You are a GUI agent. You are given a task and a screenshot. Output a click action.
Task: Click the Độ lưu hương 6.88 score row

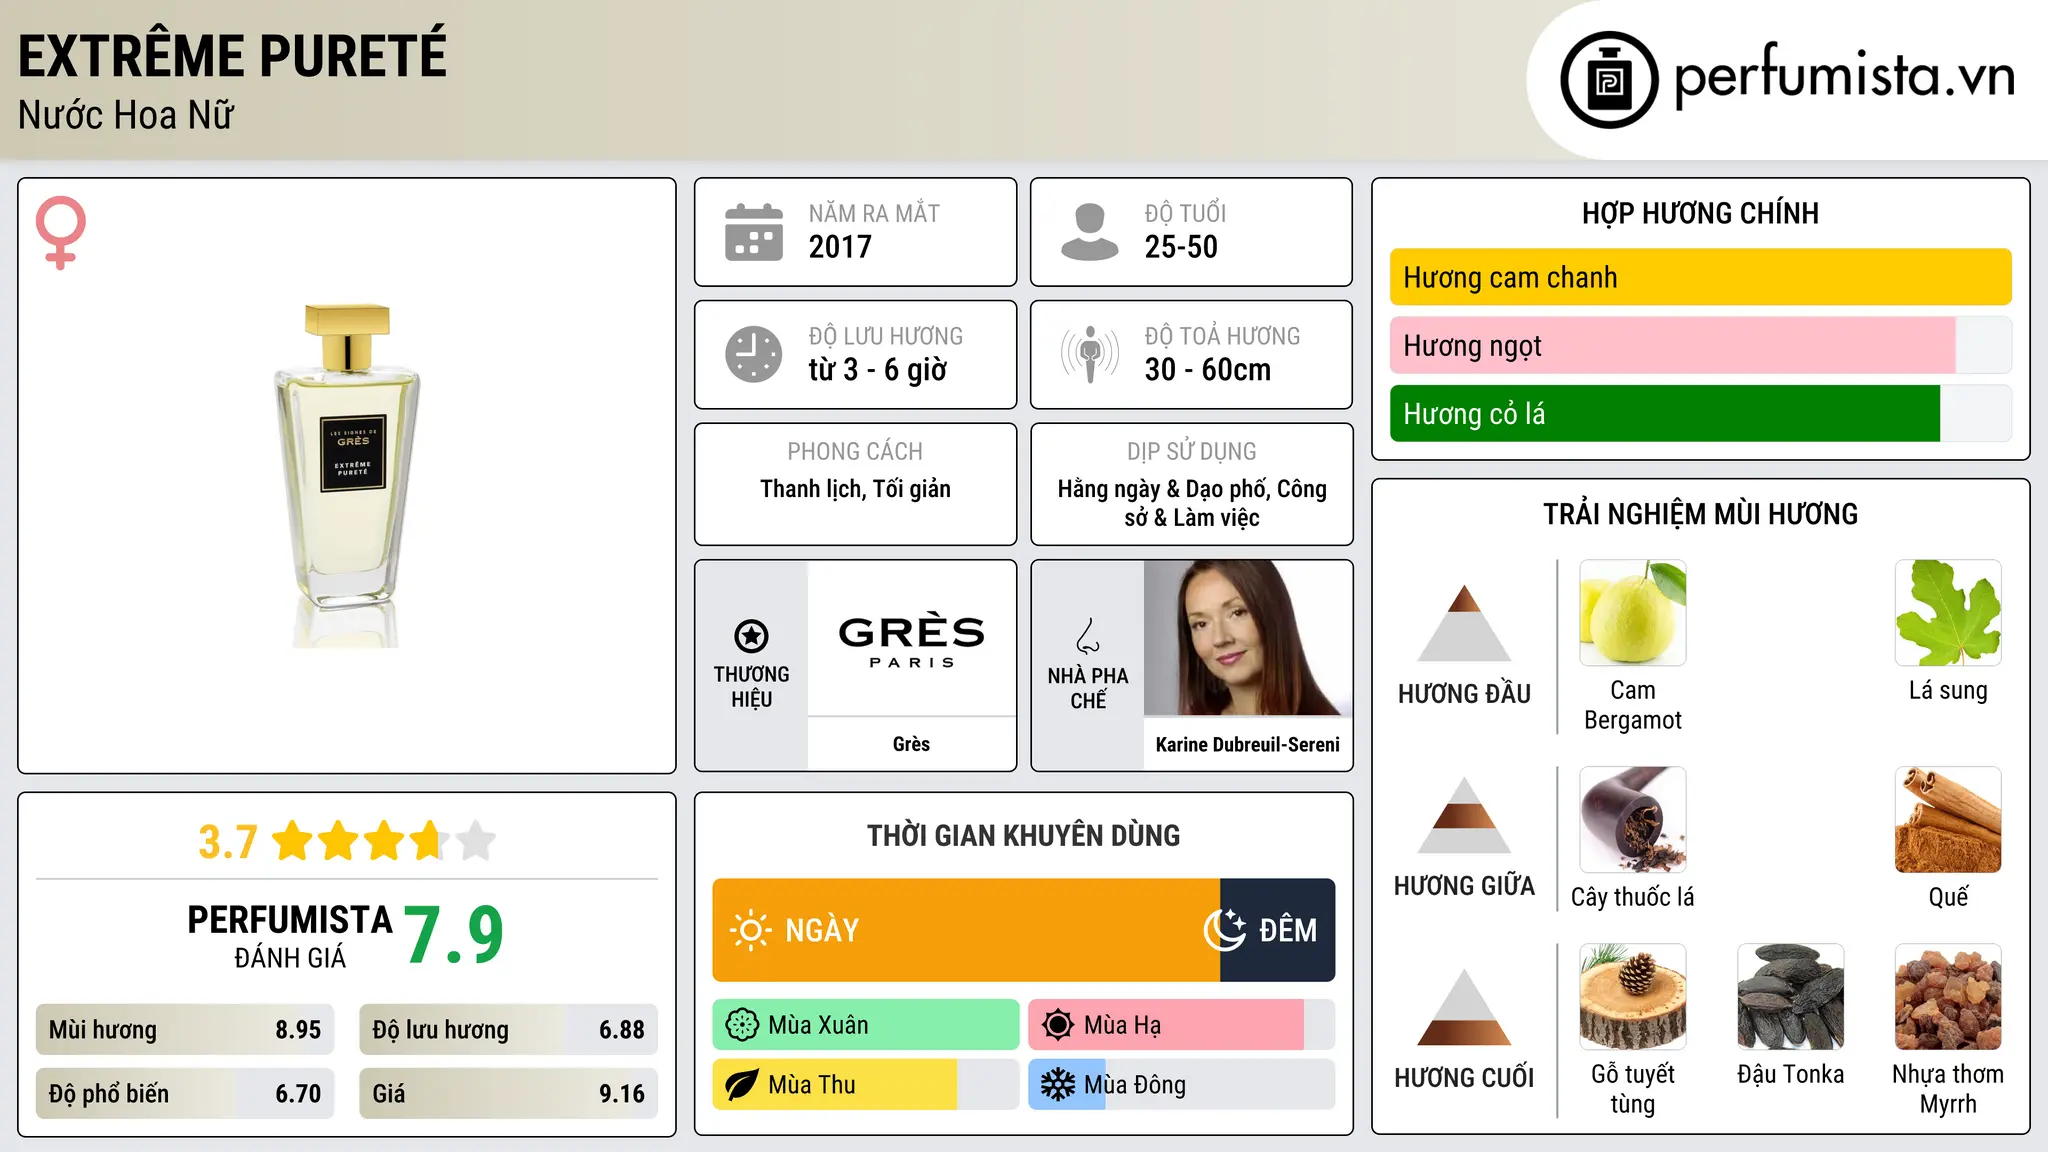[509, 1030]
